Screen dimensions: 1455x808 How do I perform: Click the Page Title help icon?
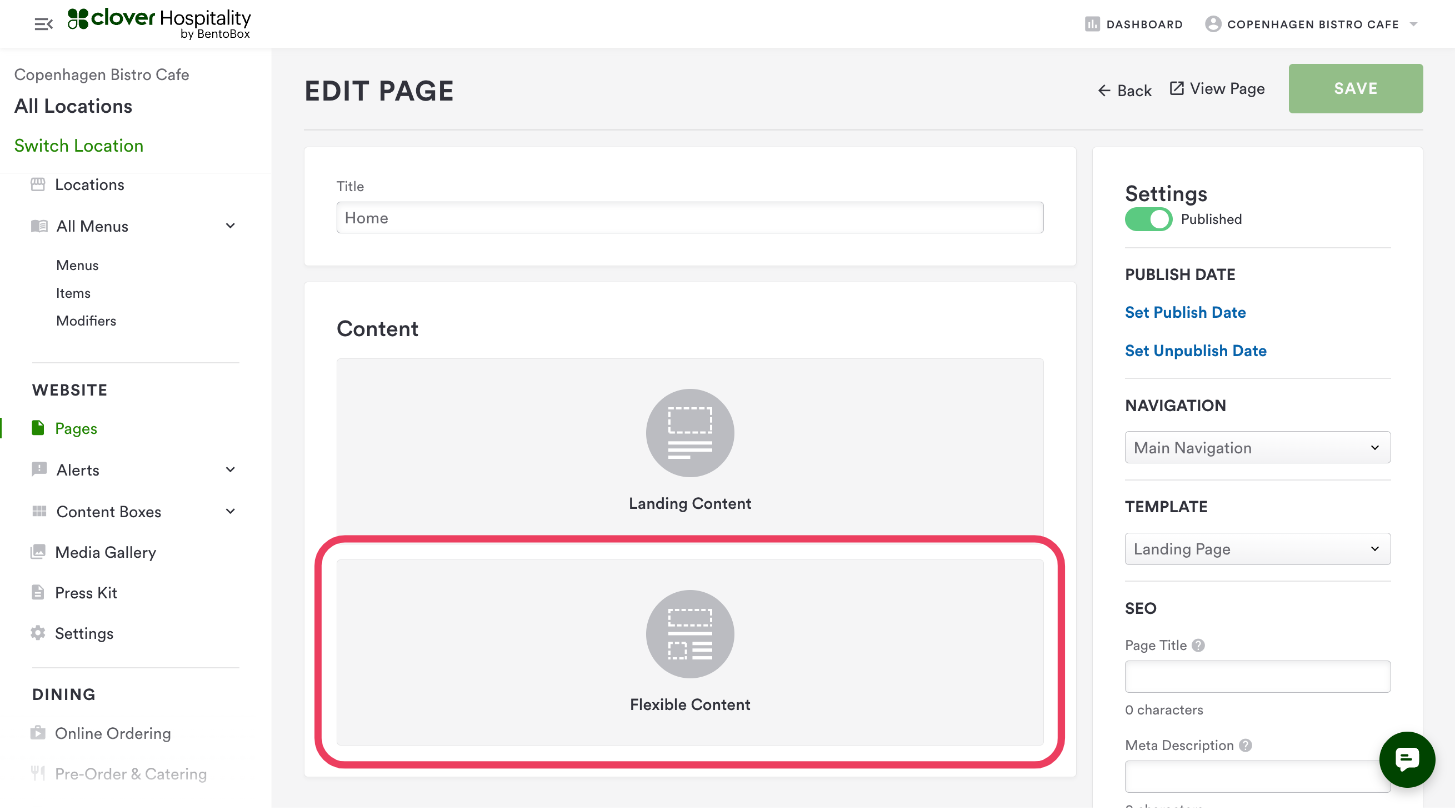pos(1198,646)
